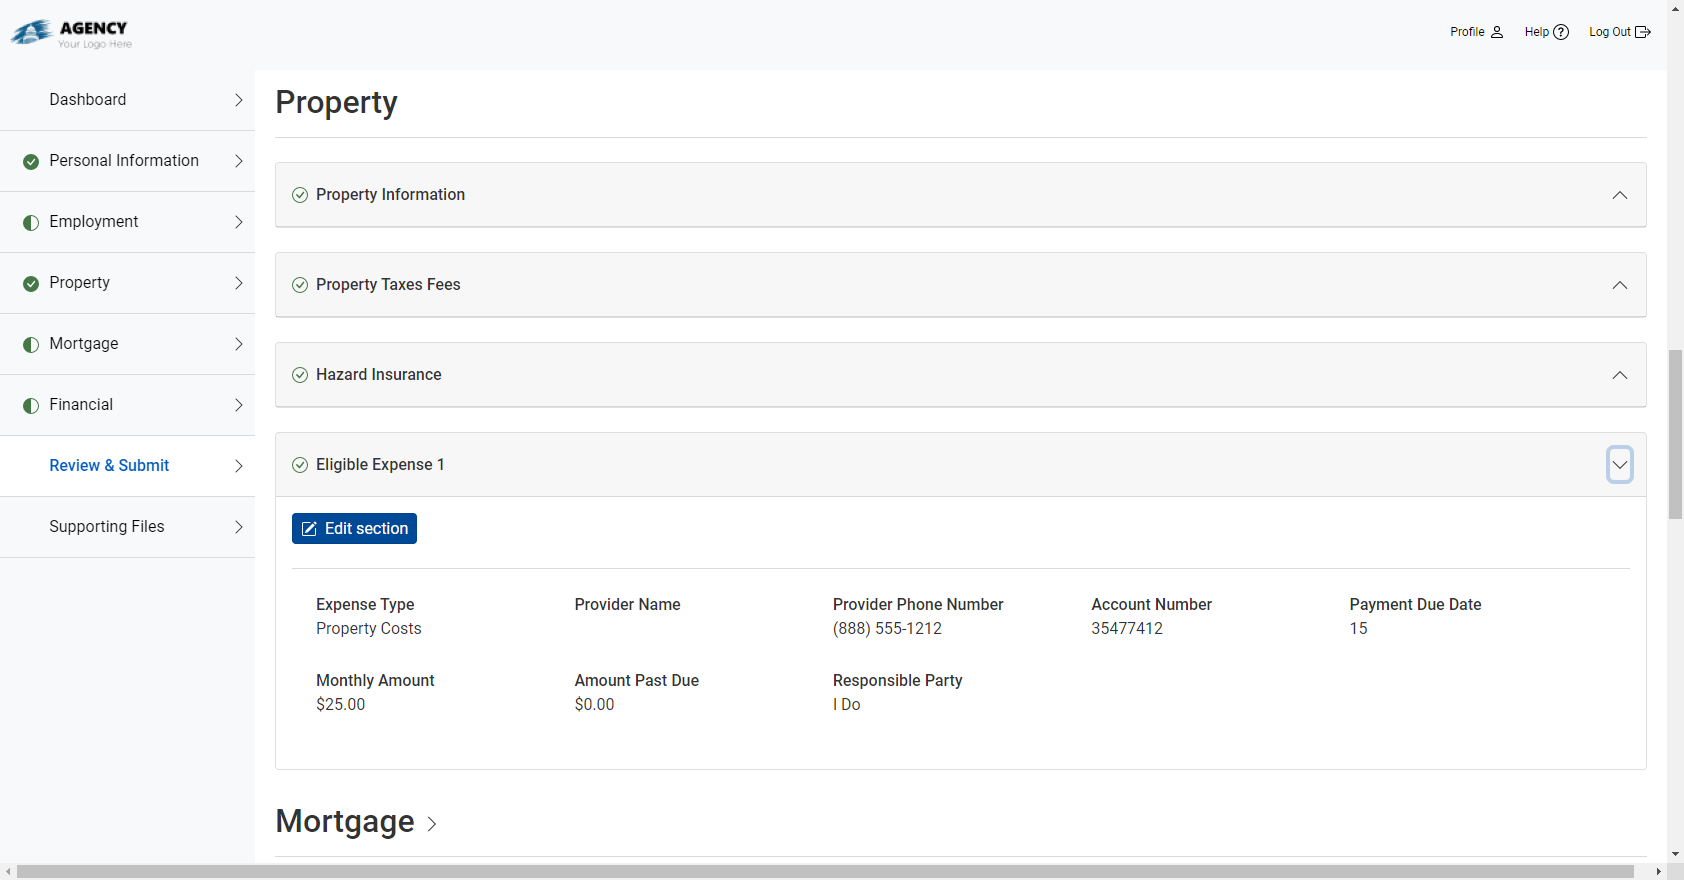Click half-filled status icon beside Mortgage
Screen dimensions: 1684x880
pos(31,344)
